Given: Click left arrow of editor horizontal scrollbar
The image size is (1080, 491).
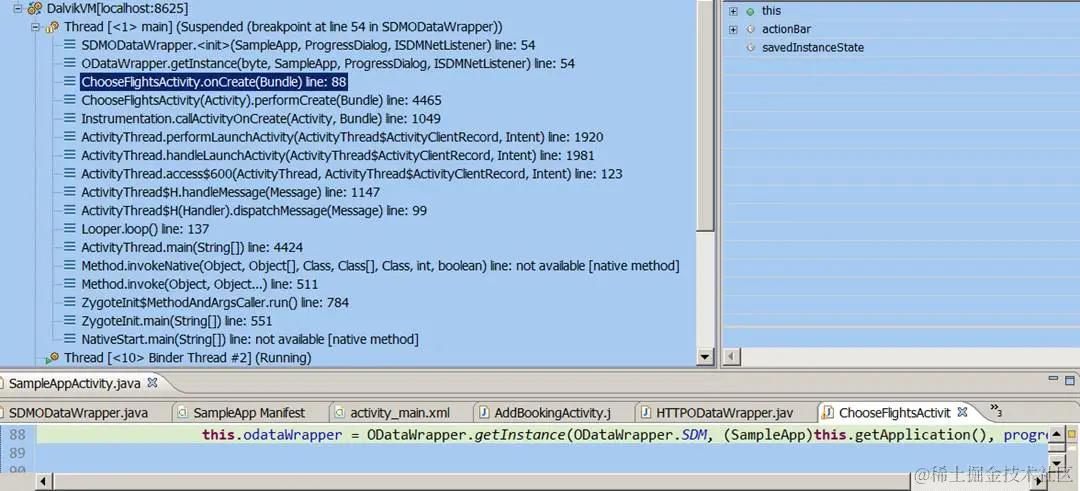Looking at the screenshot, I should tap(43, 481).
